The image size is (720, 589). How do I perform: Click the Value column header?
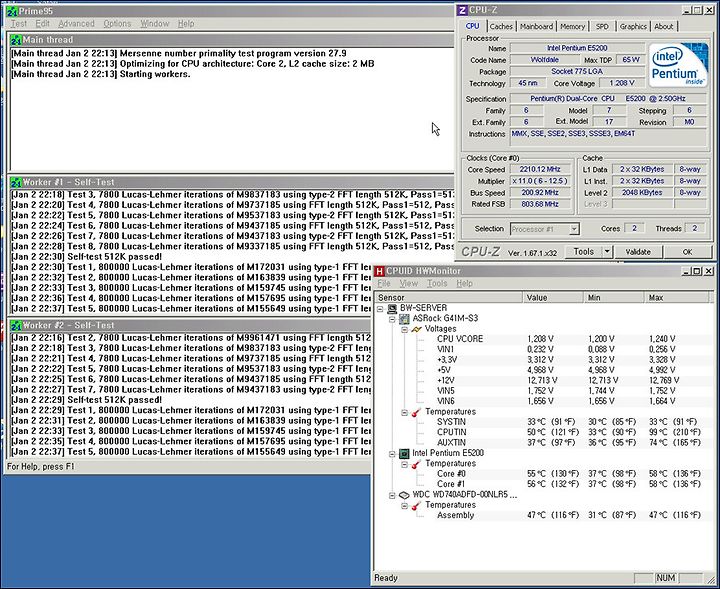[x=553, y=297]
